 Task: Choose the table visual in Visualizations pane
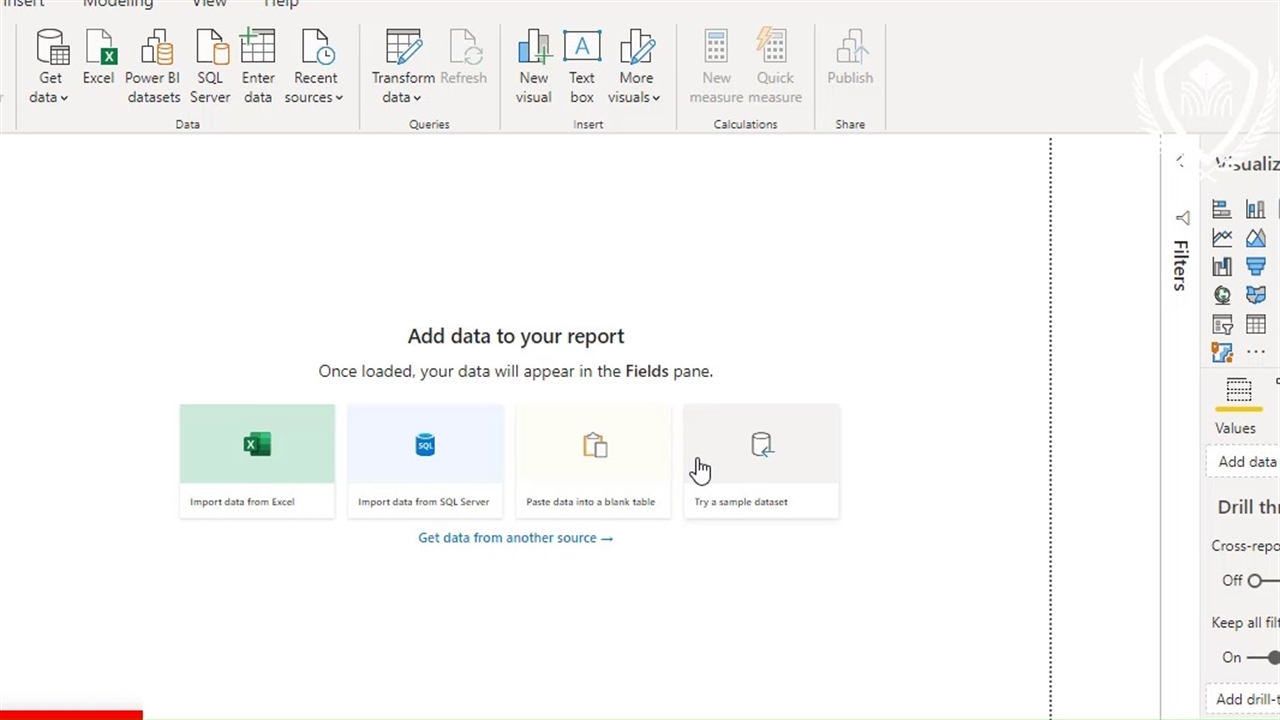1255,324
